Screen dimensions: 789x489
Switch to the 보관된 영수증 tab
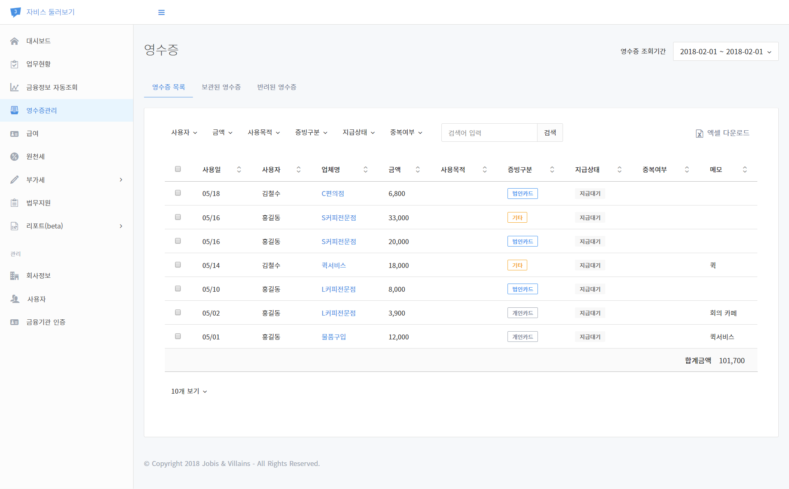[221, 88]
